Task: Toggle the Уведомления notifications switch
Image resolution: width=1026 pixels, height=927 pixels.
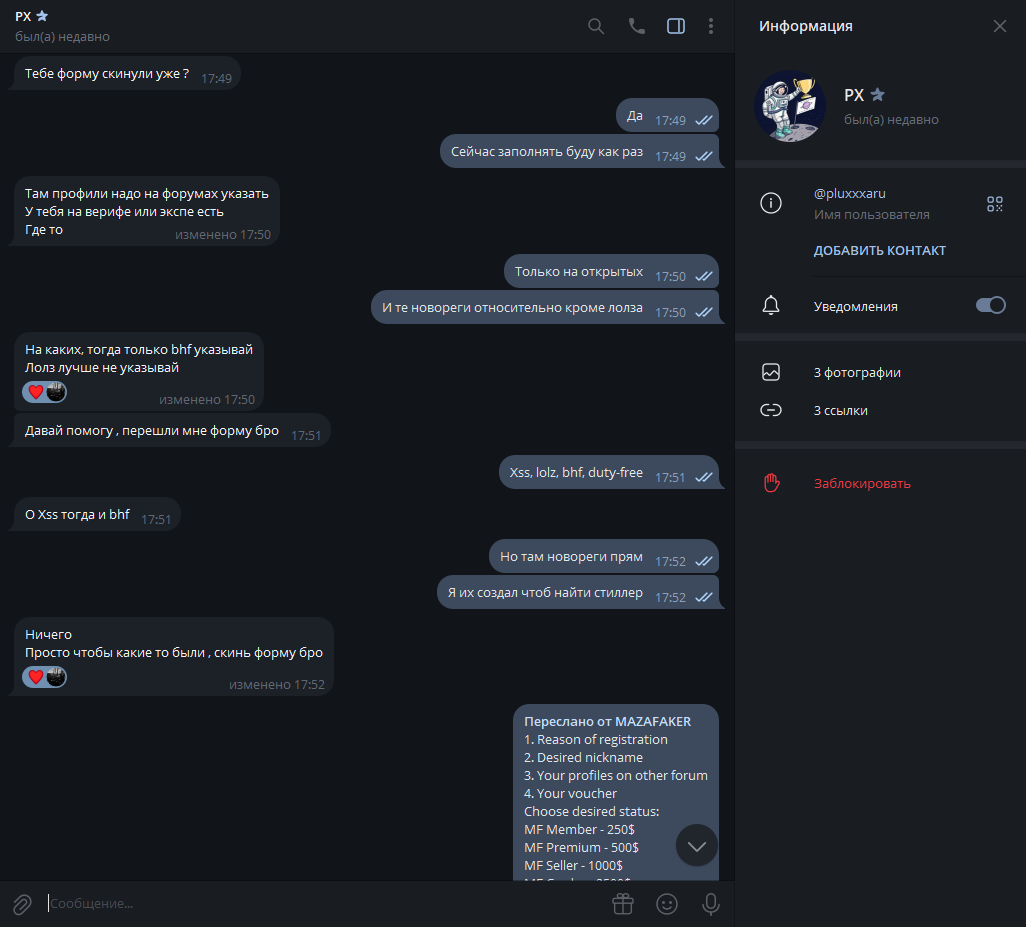Action: [990, 306]
